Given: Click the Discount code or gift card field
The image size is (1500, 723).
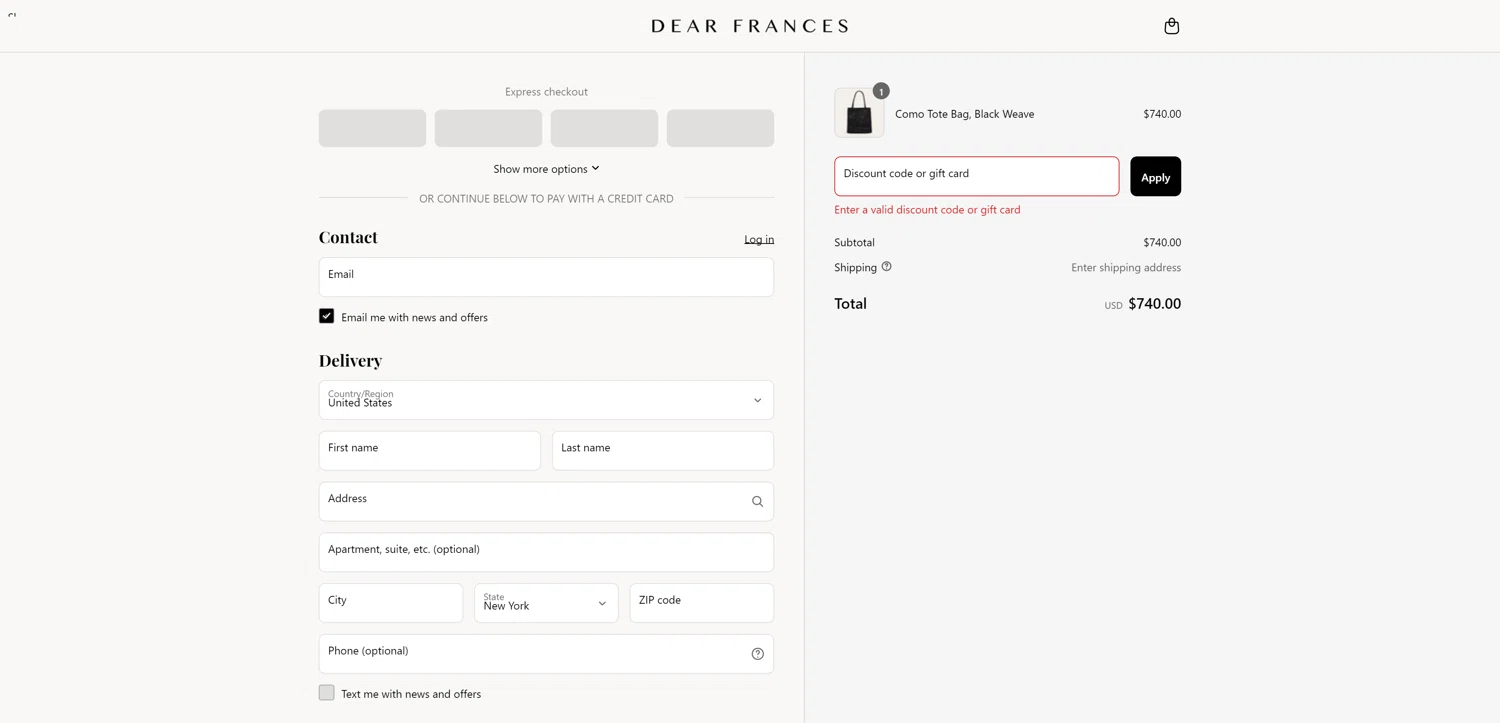Looking at the screenshot, I should tap(976, 176).
